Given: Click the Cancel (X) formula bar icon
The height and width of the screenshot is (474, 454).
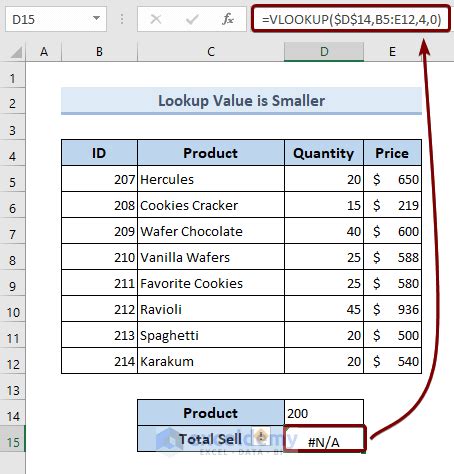Looking at the screenshot, I should [156, 19].
